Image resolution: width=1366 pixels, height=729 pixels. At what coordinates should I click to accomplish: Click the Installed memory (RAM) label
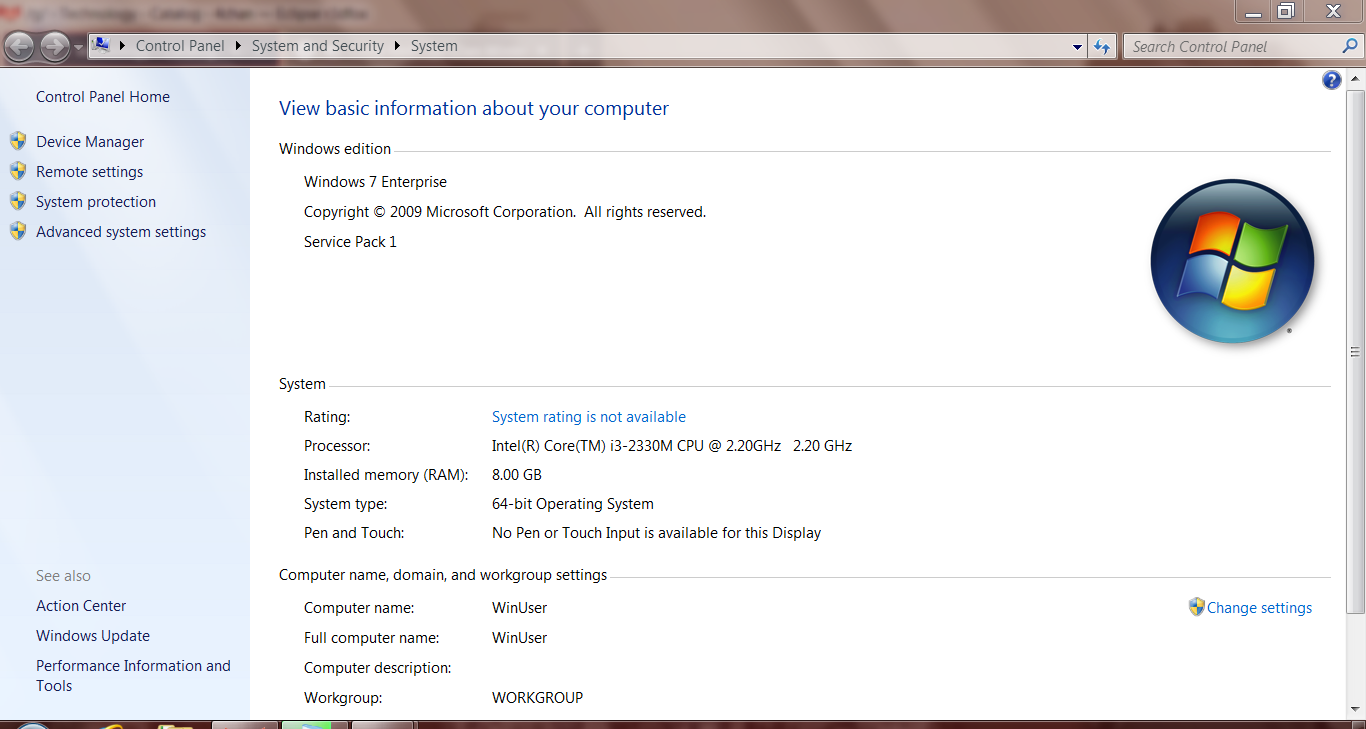386,475
